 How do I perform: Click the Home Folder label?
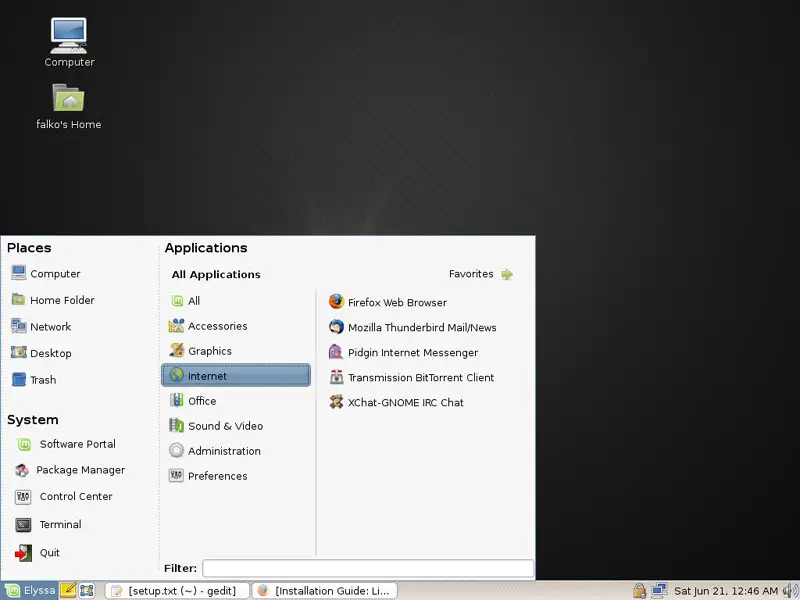click(x=62, y=300)
